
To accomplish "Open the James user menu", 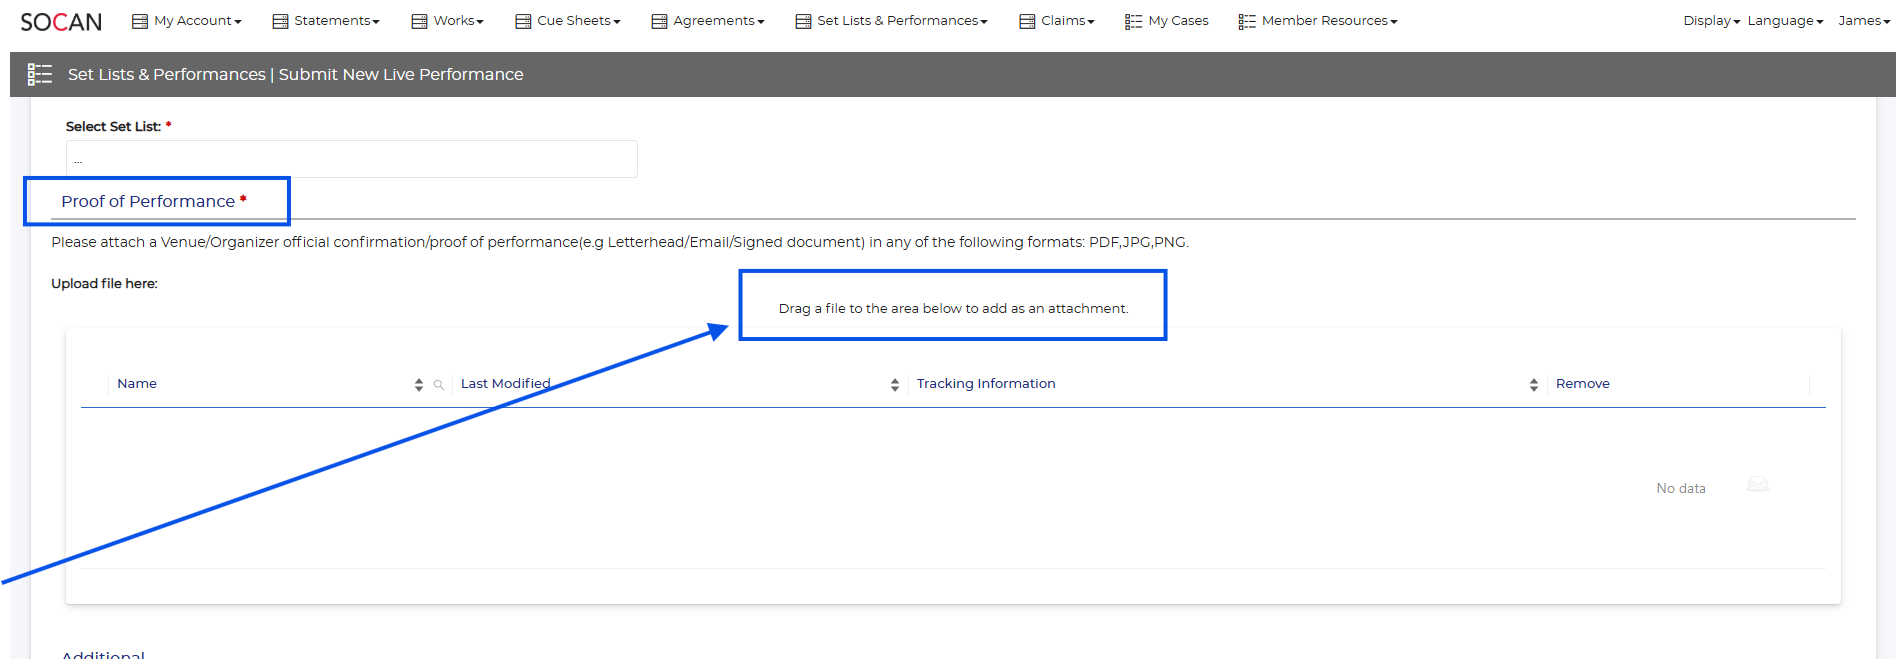I will point(1863,21).
